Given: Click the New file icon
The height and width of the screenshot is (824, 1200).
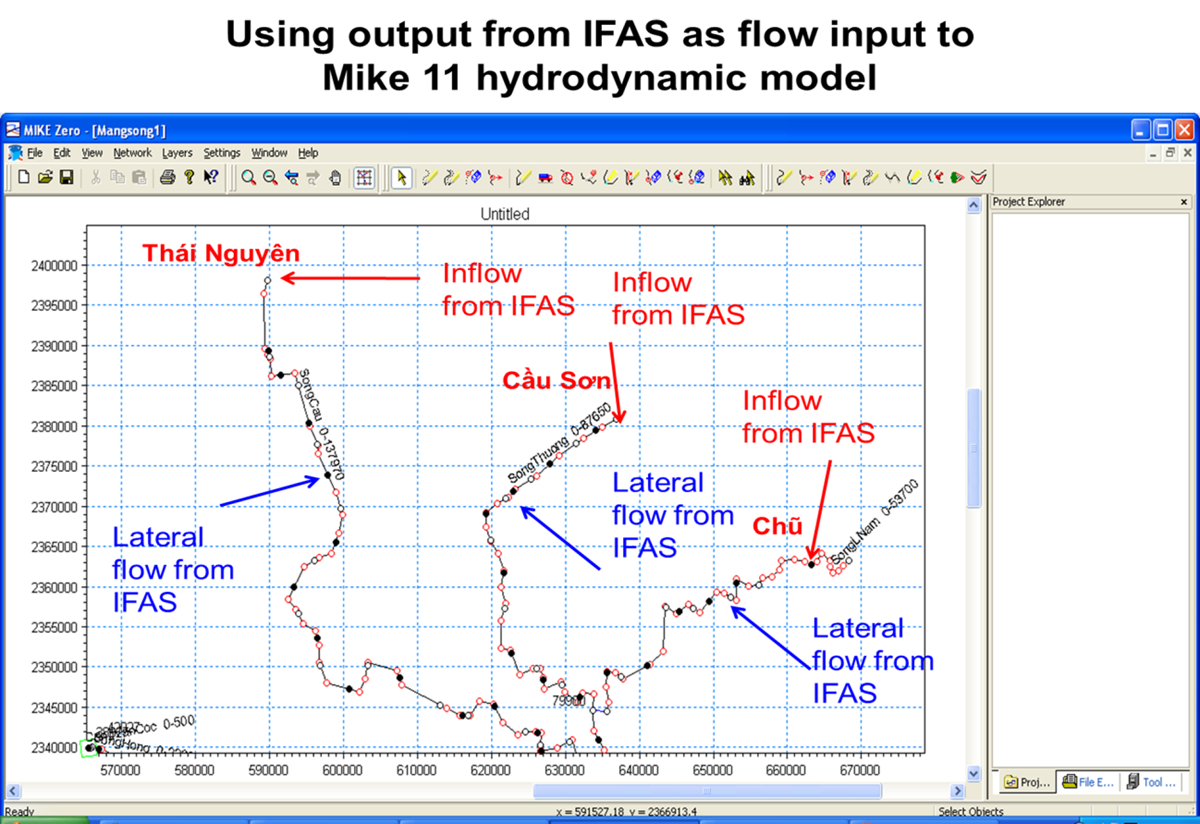Looking at the screenshot, I should (x=23, y=177).
